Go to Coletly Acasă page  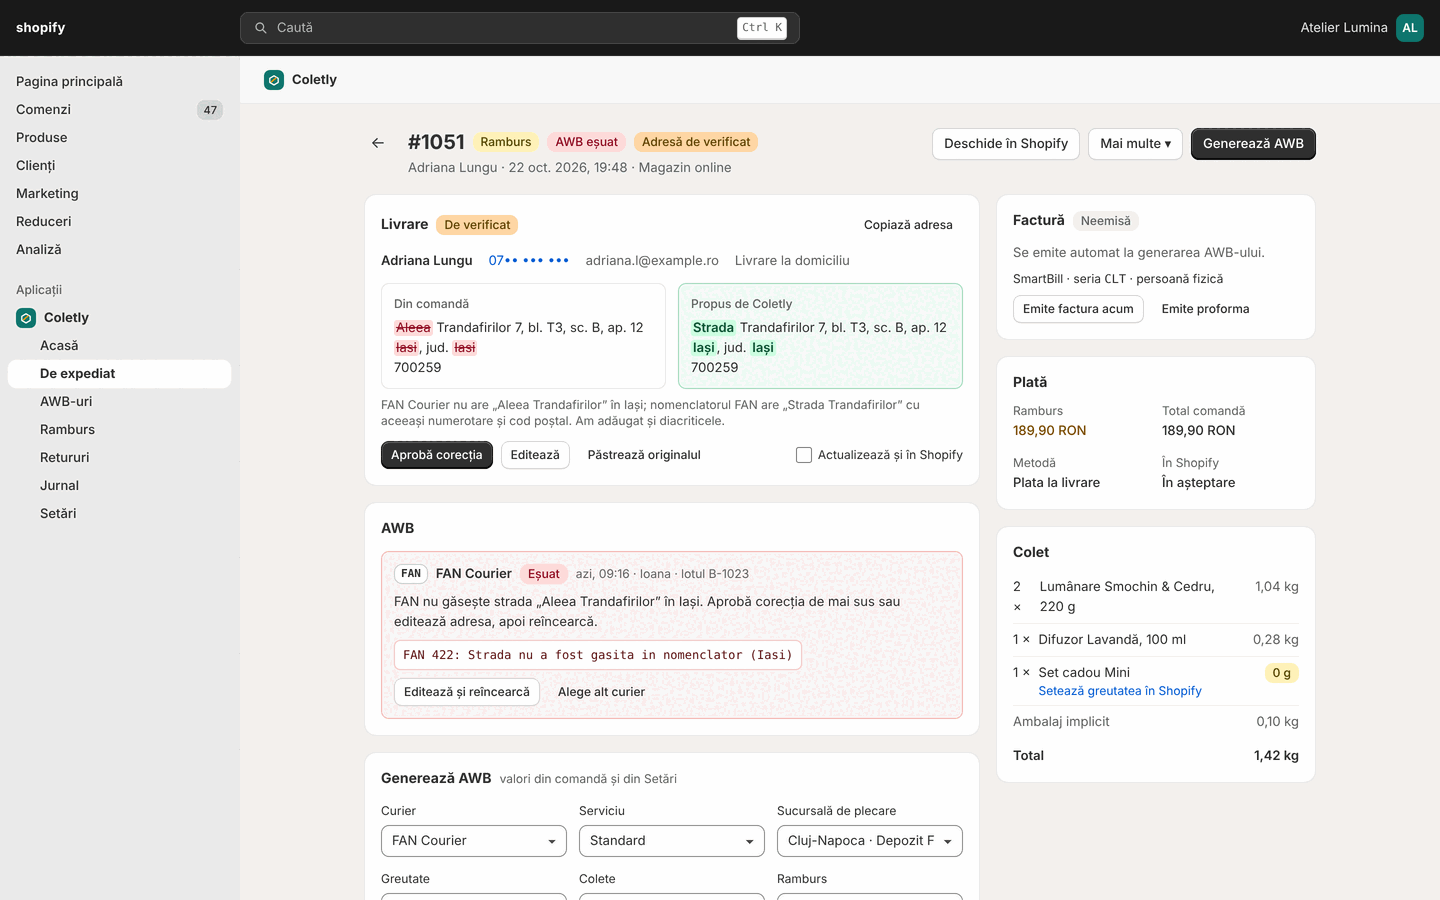pos(120,346)
